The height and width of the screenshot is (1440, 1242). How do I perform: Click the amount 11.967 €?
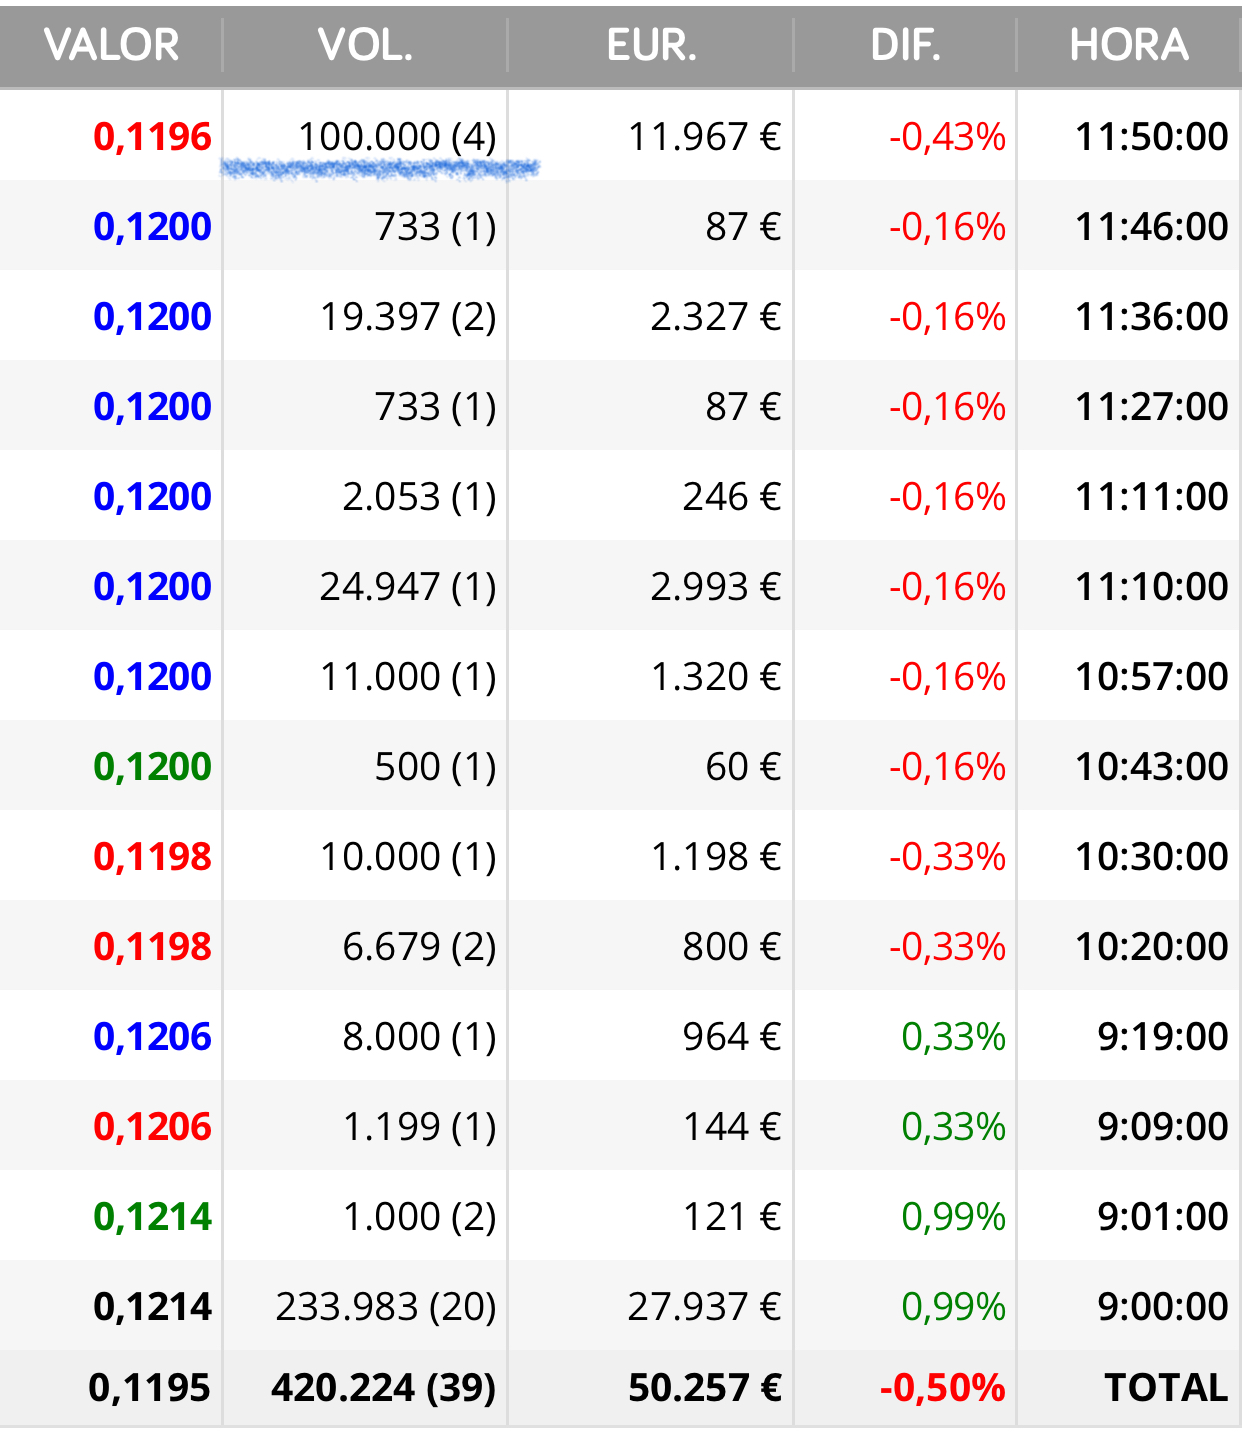coord(704,137)
